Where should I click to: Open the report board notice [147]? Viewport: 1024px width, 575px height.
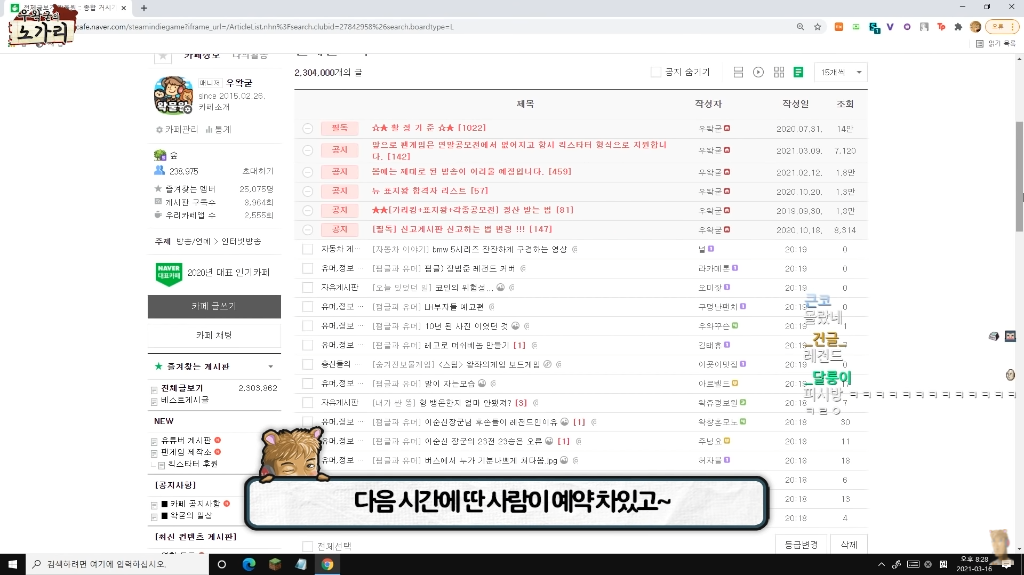462,229
